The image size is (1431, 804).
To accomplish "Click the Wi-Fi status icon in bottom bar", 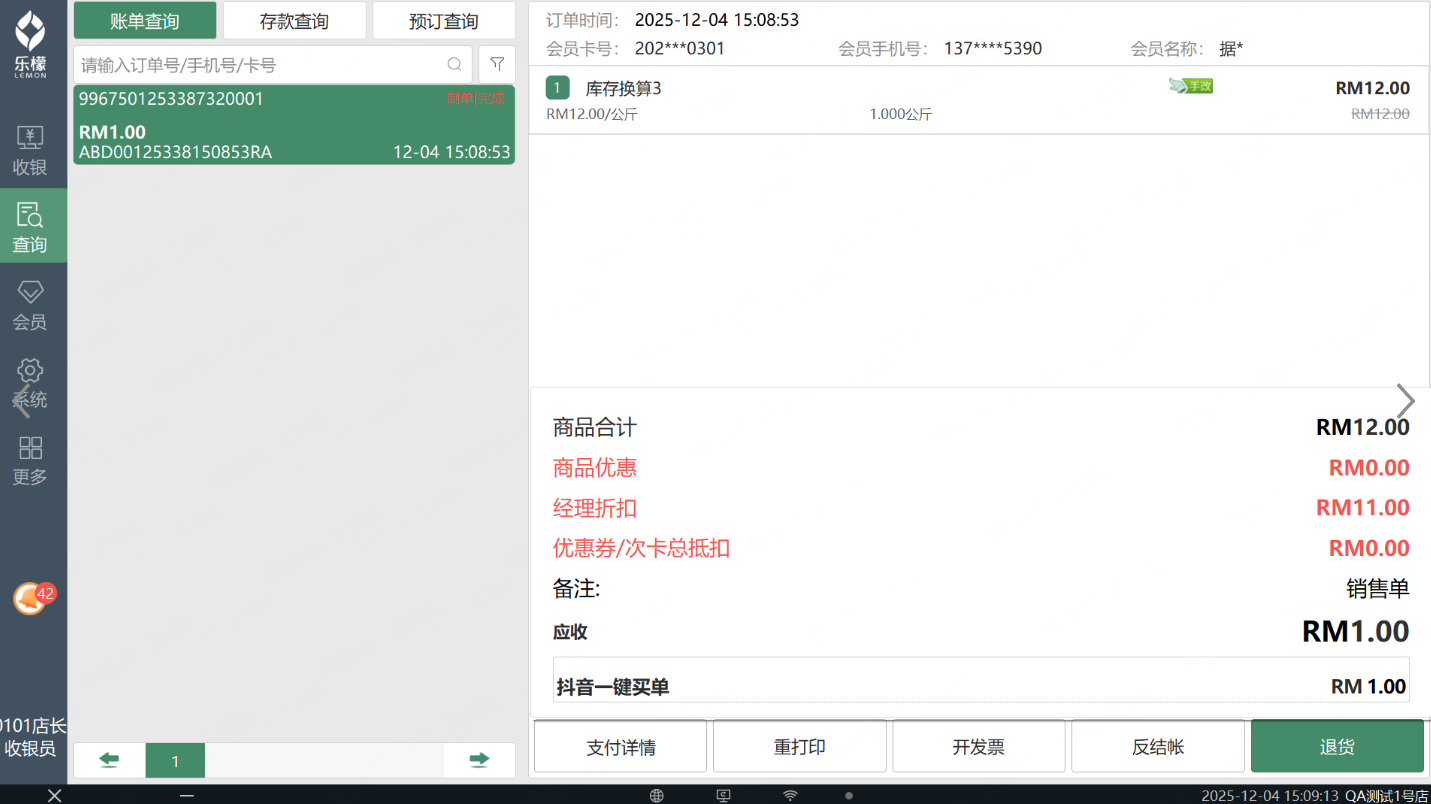I will [x=790, y=796].
